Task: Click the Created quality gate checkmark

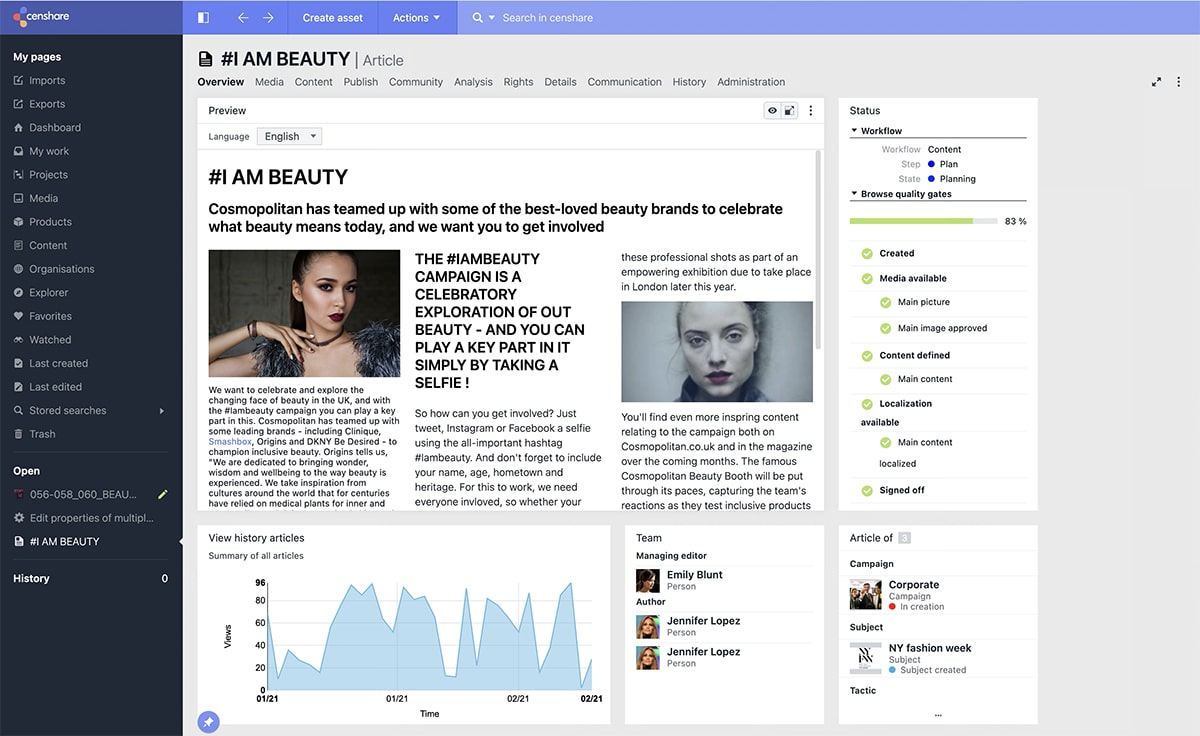Action: [x=867, y=253]
